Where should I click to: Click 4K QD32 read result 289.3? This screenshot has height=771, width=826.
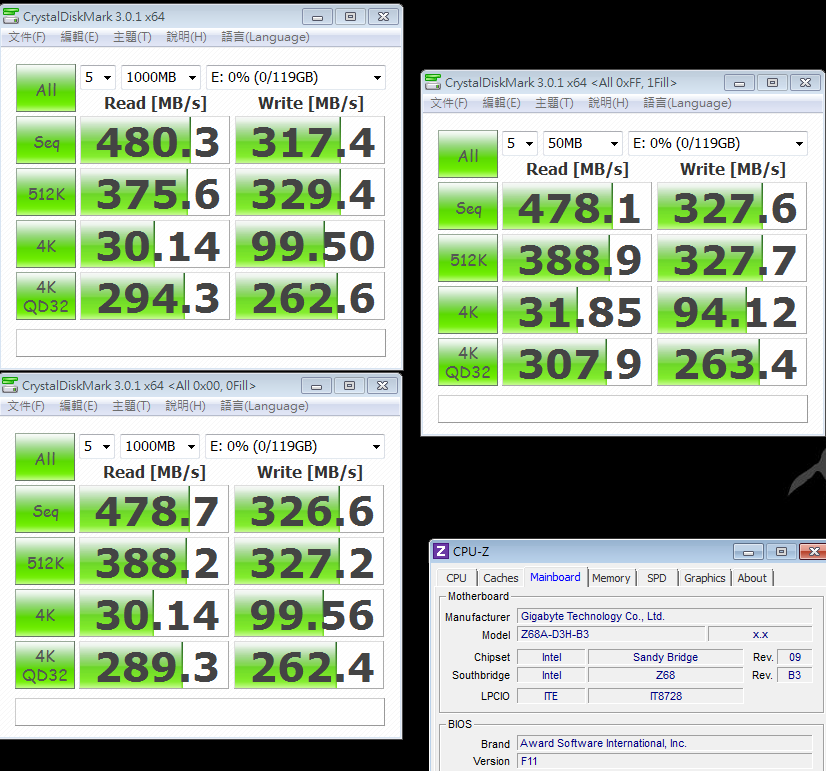pos(154,665)
